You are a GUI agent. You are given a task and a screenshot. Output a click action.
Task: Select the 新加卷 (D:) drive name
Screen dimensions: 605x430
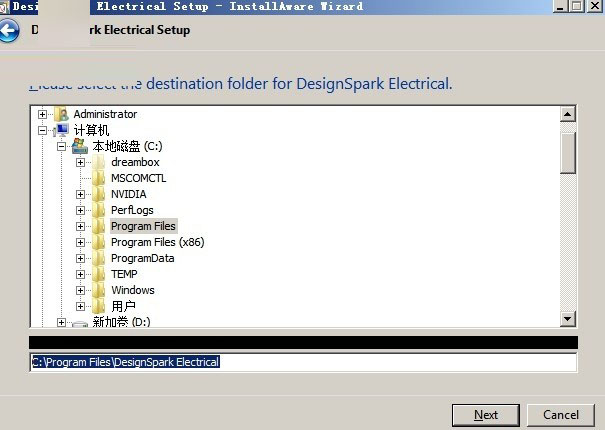121,322
